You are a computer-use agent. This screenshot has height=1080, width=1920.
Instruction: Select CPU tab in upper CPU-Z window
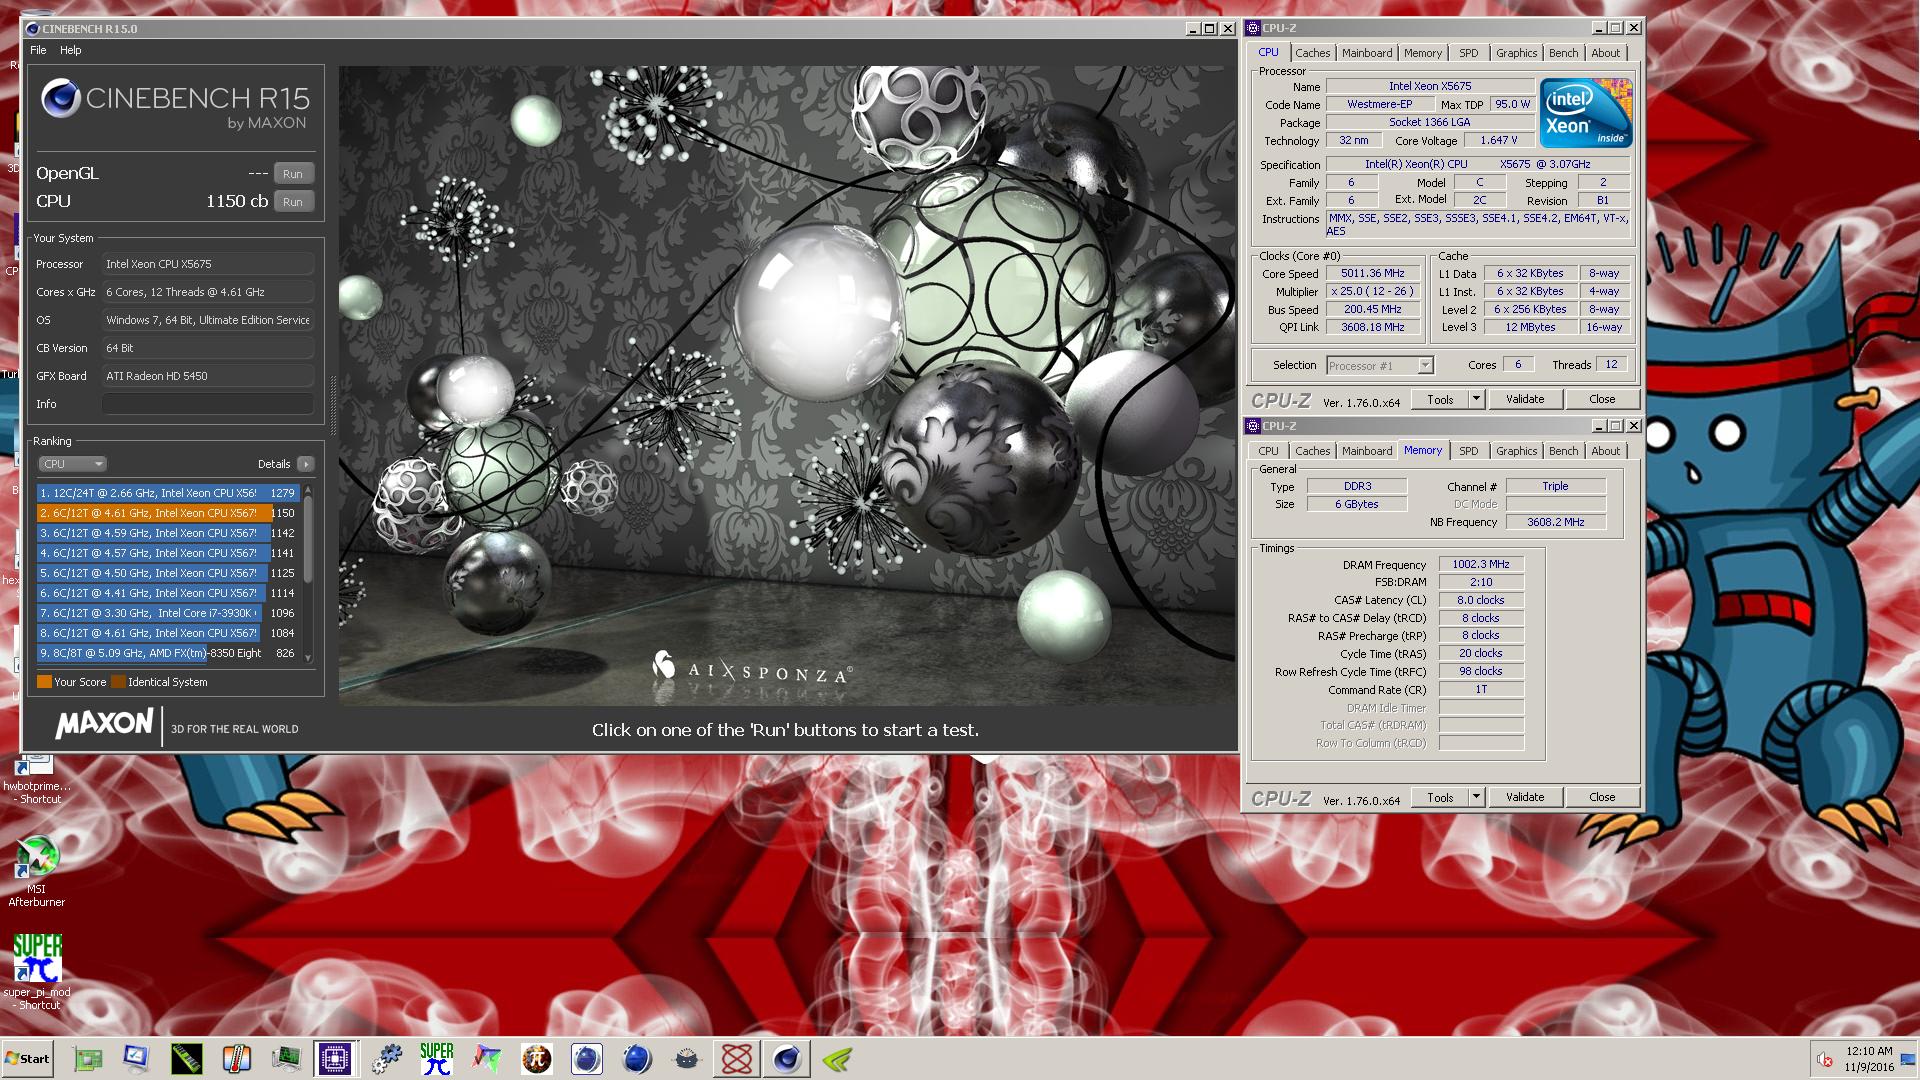pyautogui.click(x=1268, y=52)
